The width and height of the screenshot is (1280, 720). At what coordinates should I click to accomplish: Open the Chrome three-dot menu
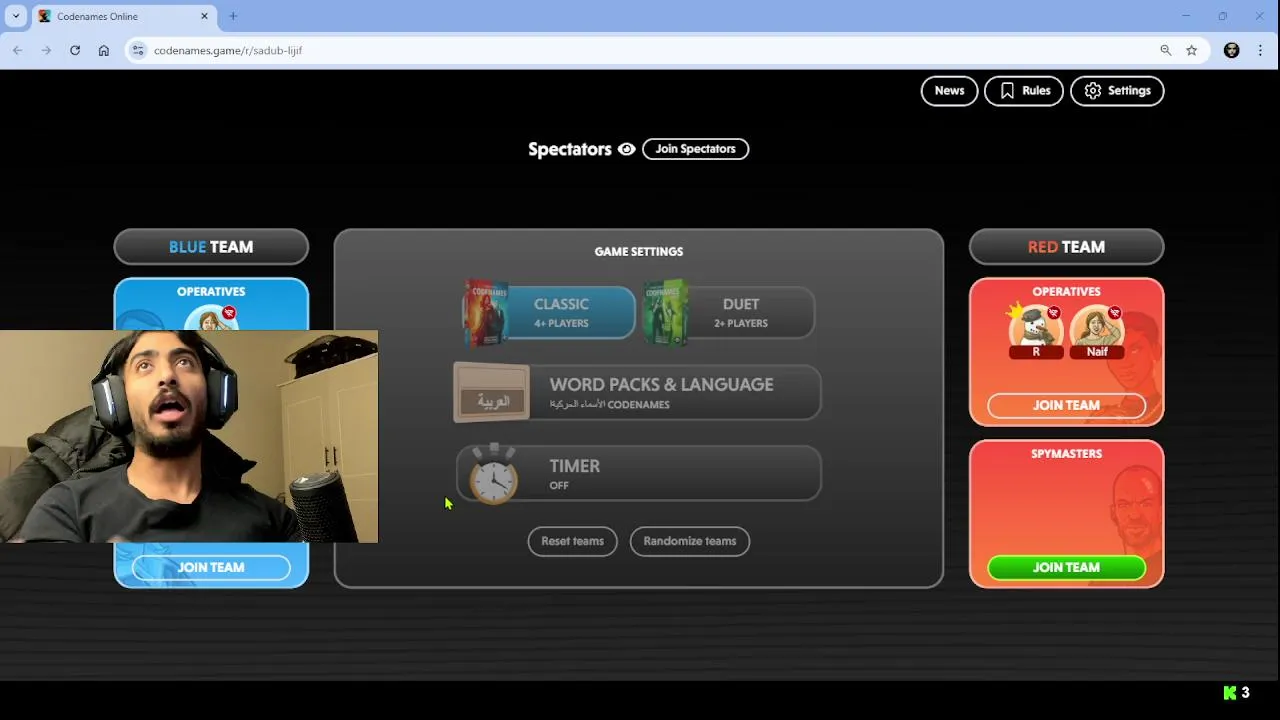[x=1261, y=50]
